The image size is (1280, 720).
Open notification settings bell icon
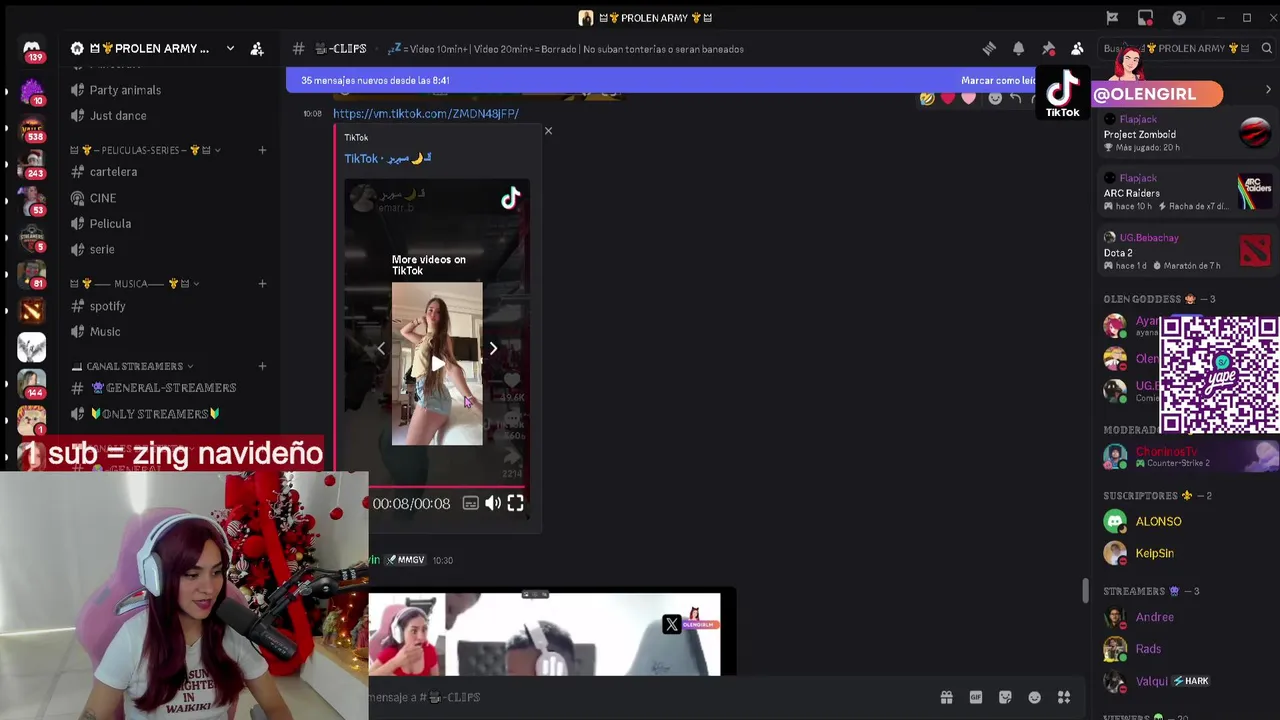(1018, 48)
